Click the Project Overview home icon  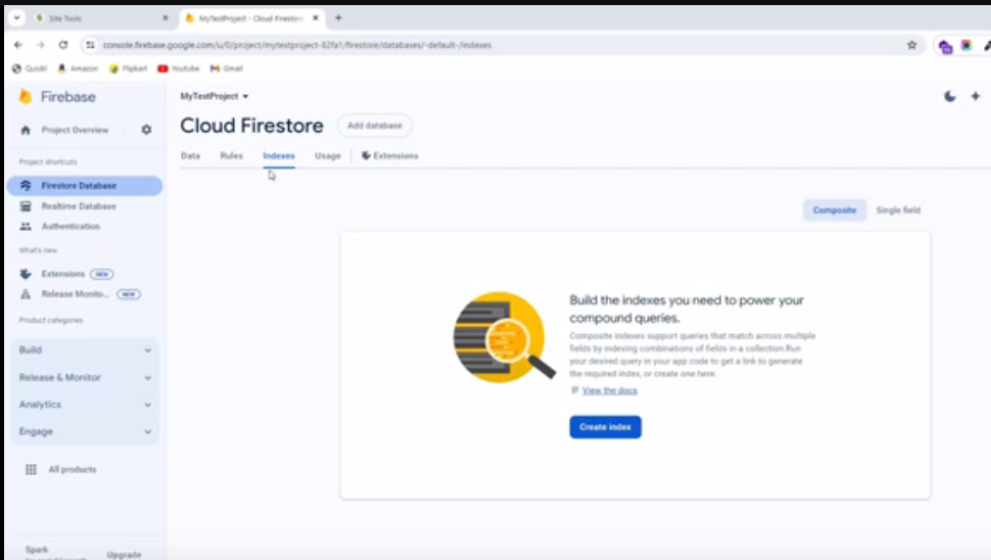click(26, 130)
